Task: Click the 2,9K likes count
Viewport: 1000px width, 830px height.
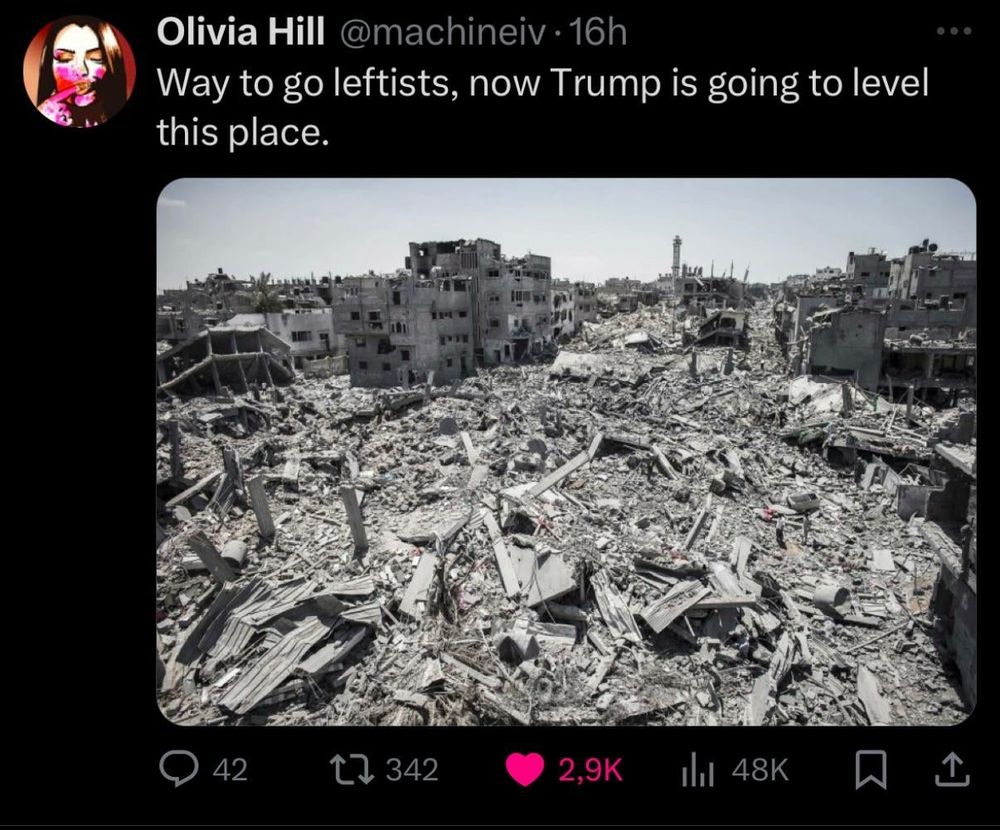Action: click(x=591, y=769)
